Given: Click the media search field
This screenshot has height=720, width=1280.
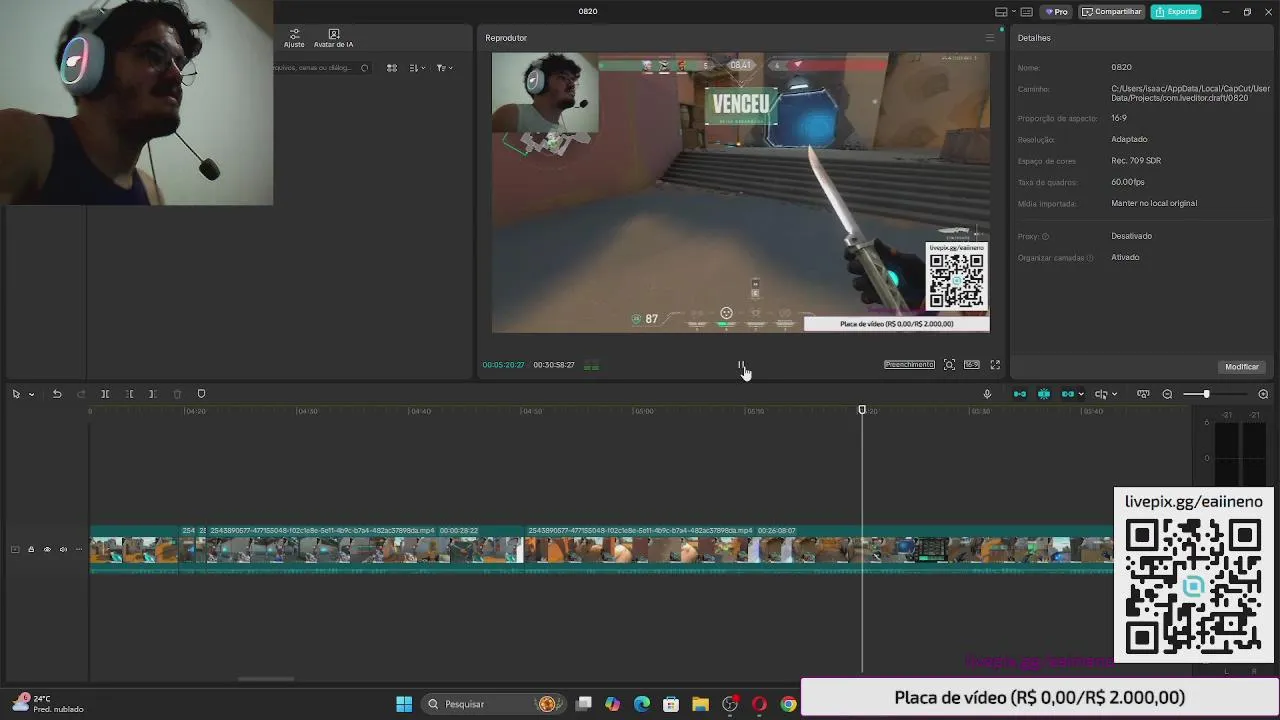Looking at the screenshot, I should coord(320,68).
